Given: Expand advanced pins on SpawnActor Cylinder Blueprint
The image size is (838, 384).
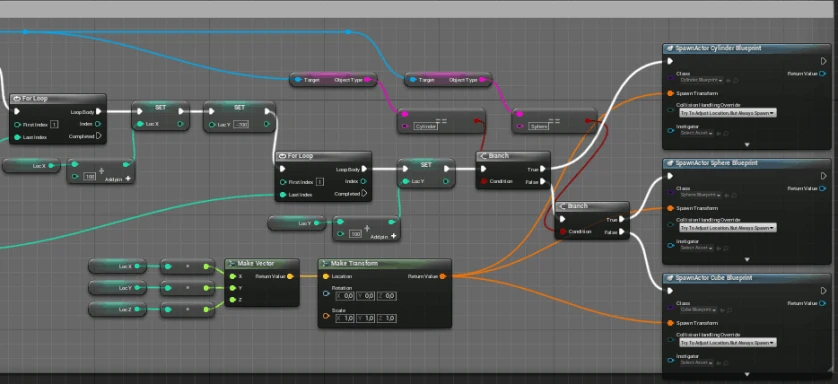Looking at the screenshot, I should tap(747, 145).
